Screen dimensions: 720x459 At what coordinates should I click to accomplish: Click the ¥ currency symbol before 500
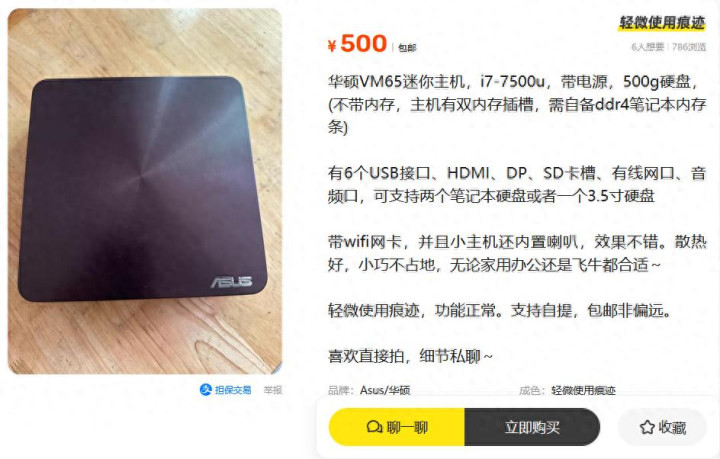[x=332, y=45]
